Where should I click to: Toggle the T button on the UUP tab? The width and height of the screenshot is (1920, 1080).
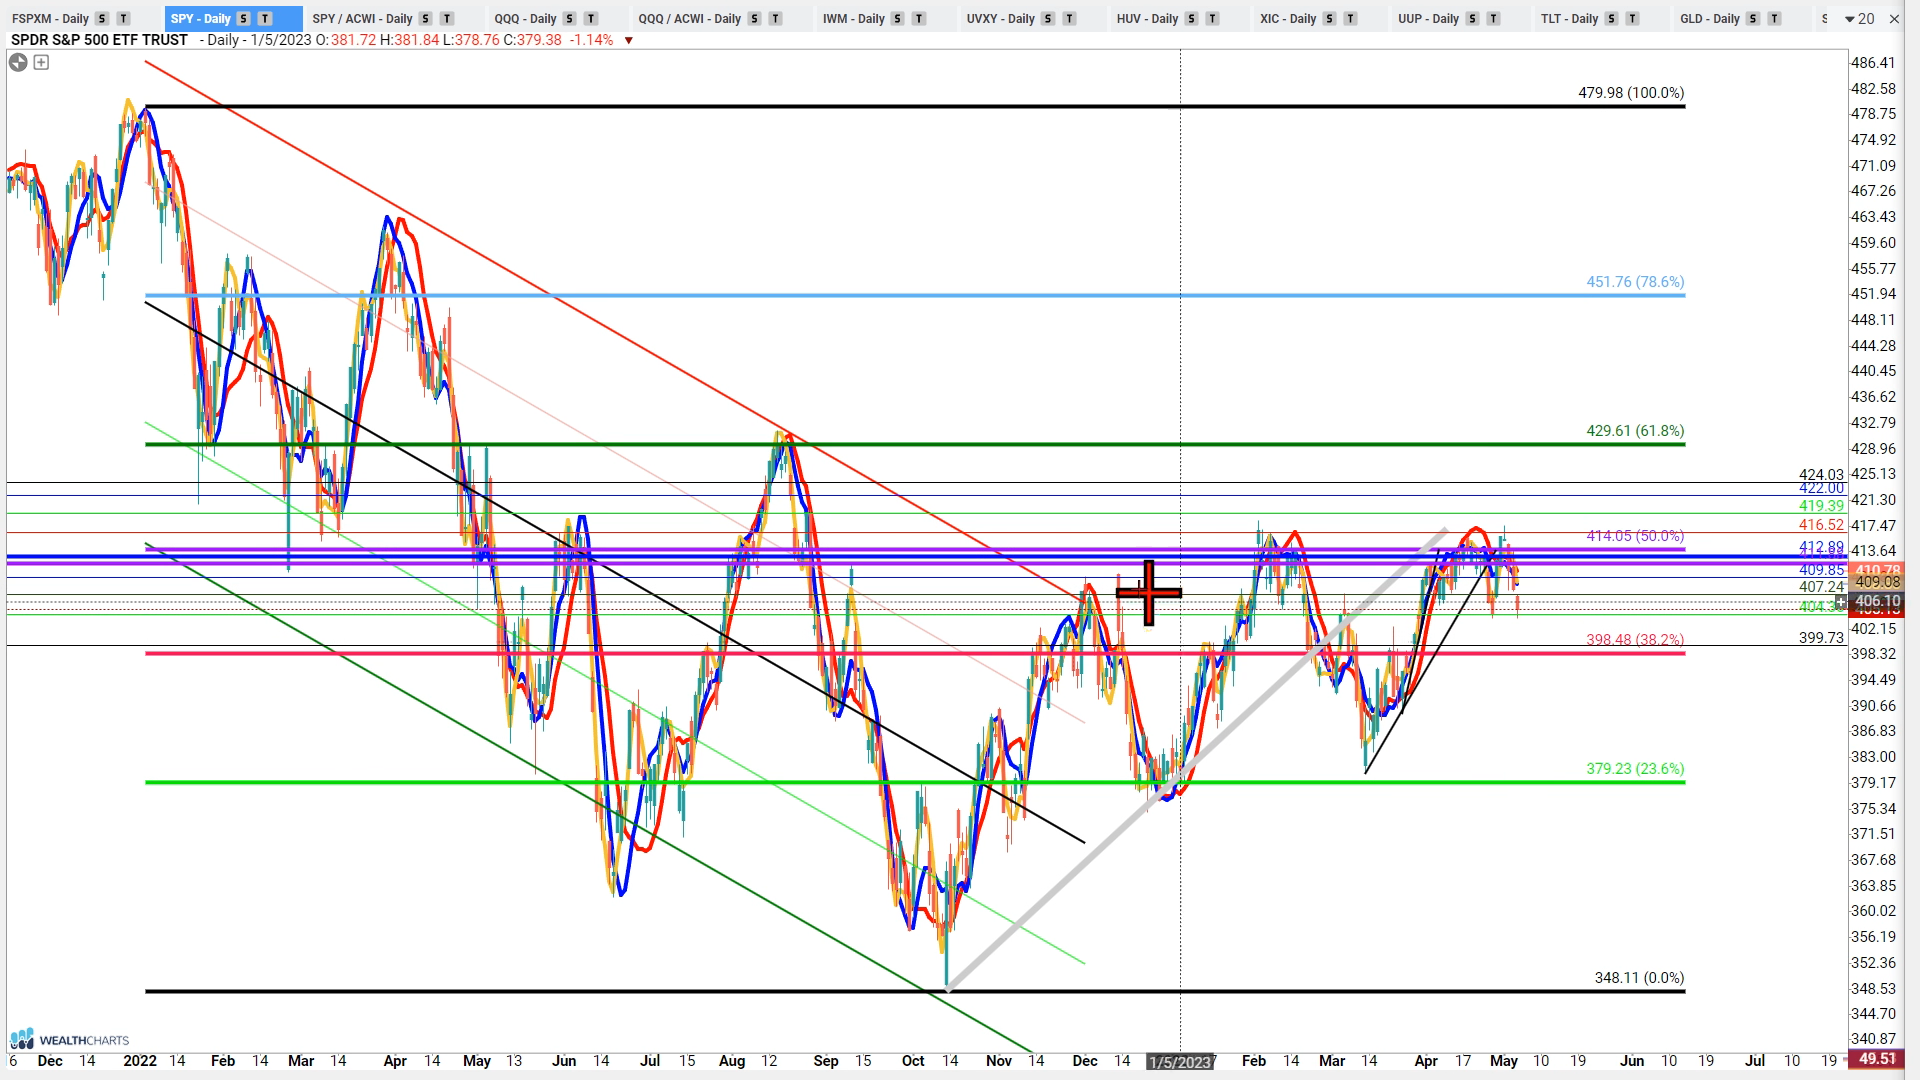1493,19
